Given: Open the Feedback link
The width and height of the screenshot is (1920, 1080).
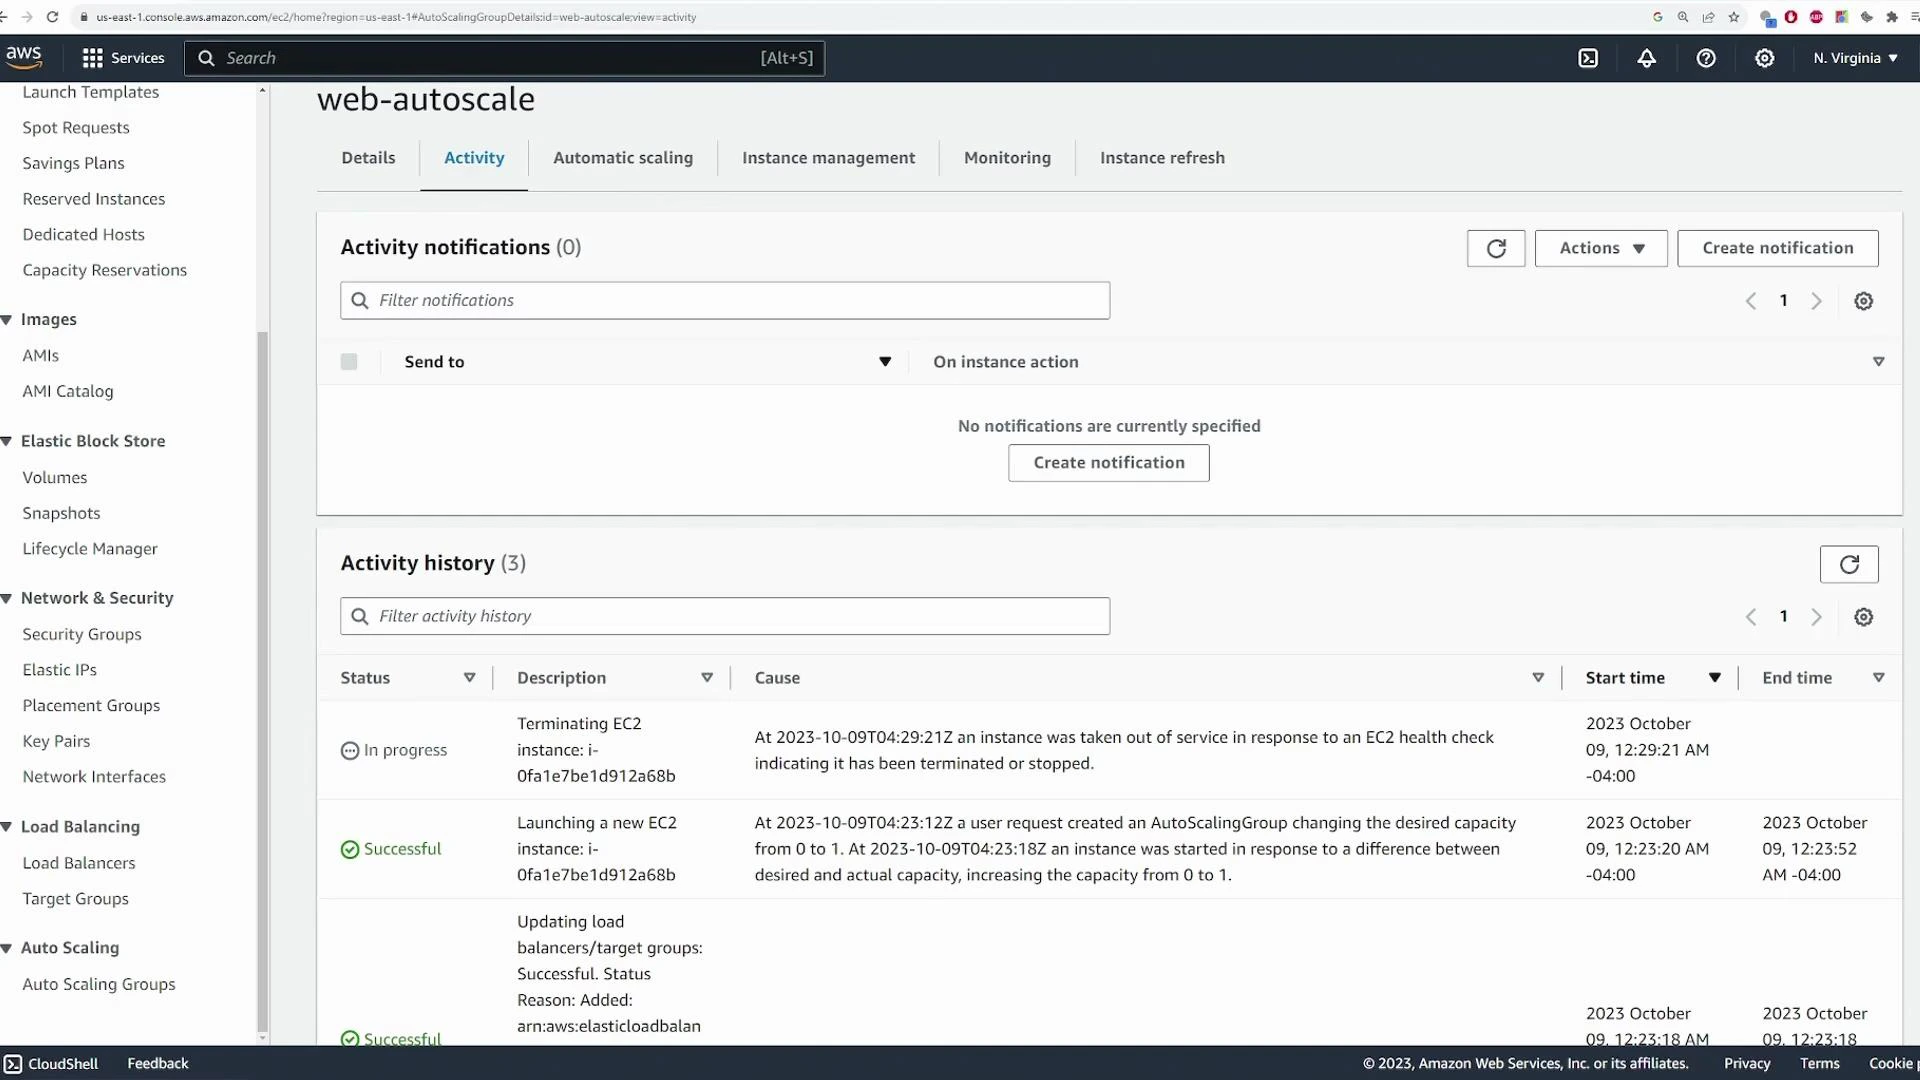Looking at the screenshot, I should [x=156, y=1063].
